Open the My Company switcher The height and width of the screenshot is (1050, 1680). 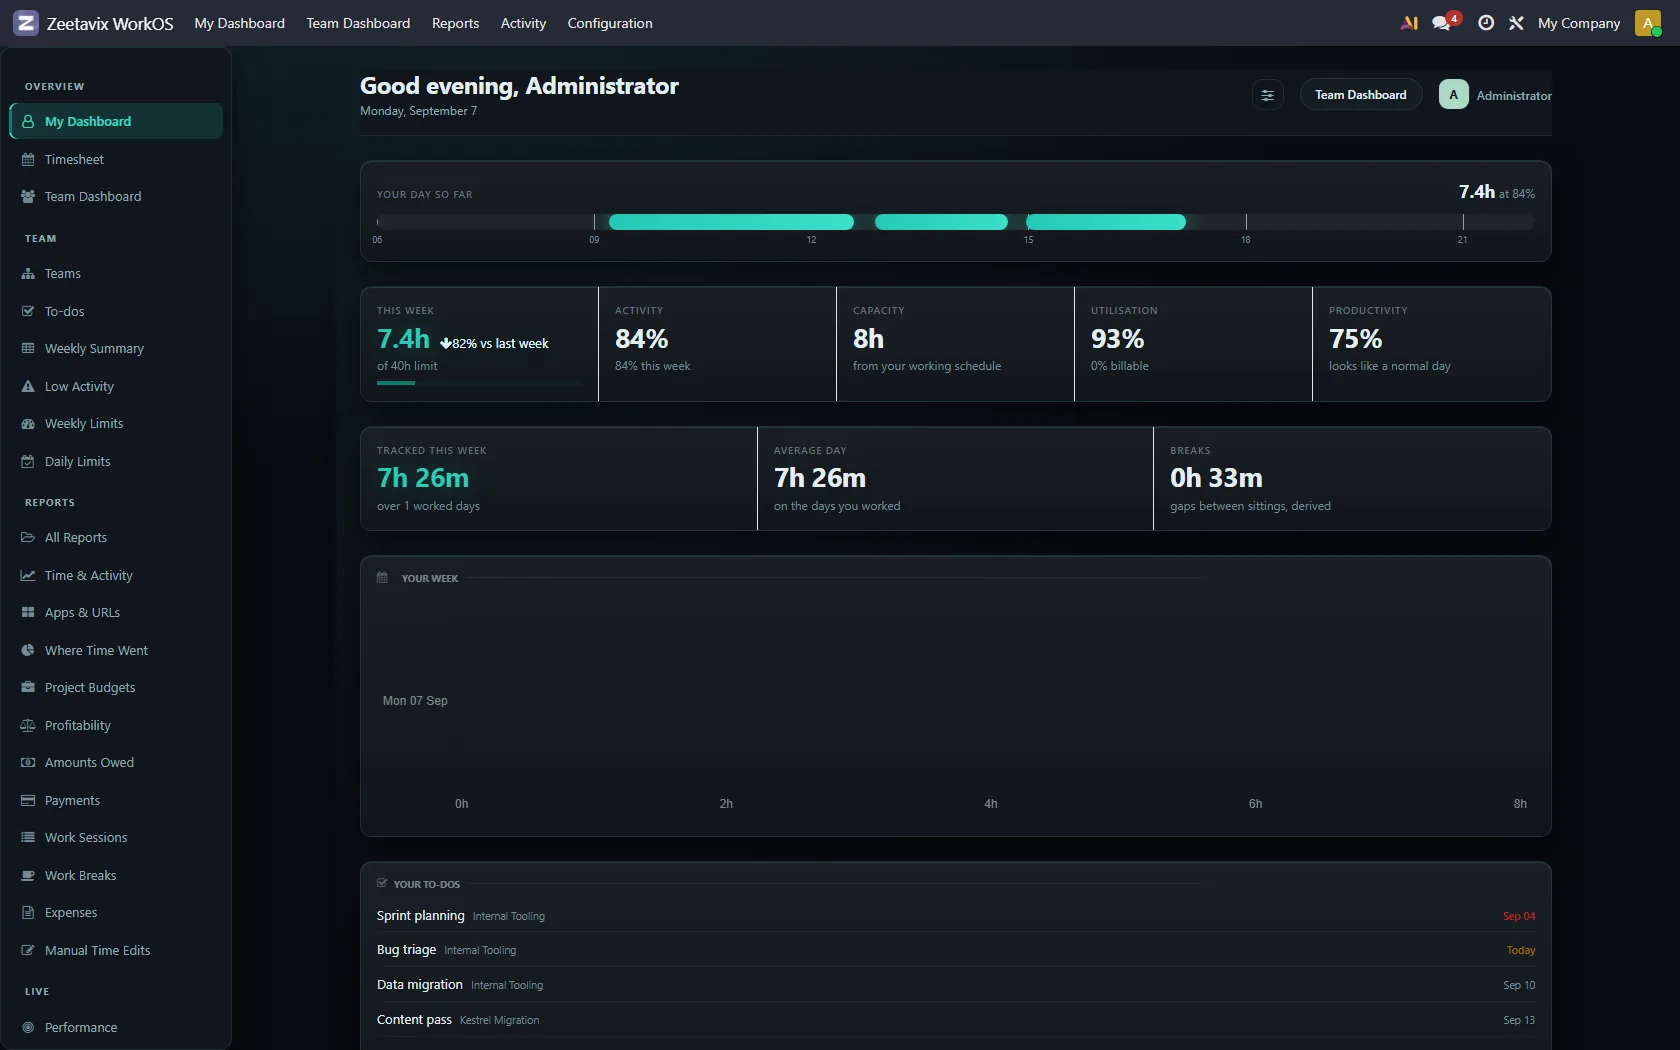1579,23
